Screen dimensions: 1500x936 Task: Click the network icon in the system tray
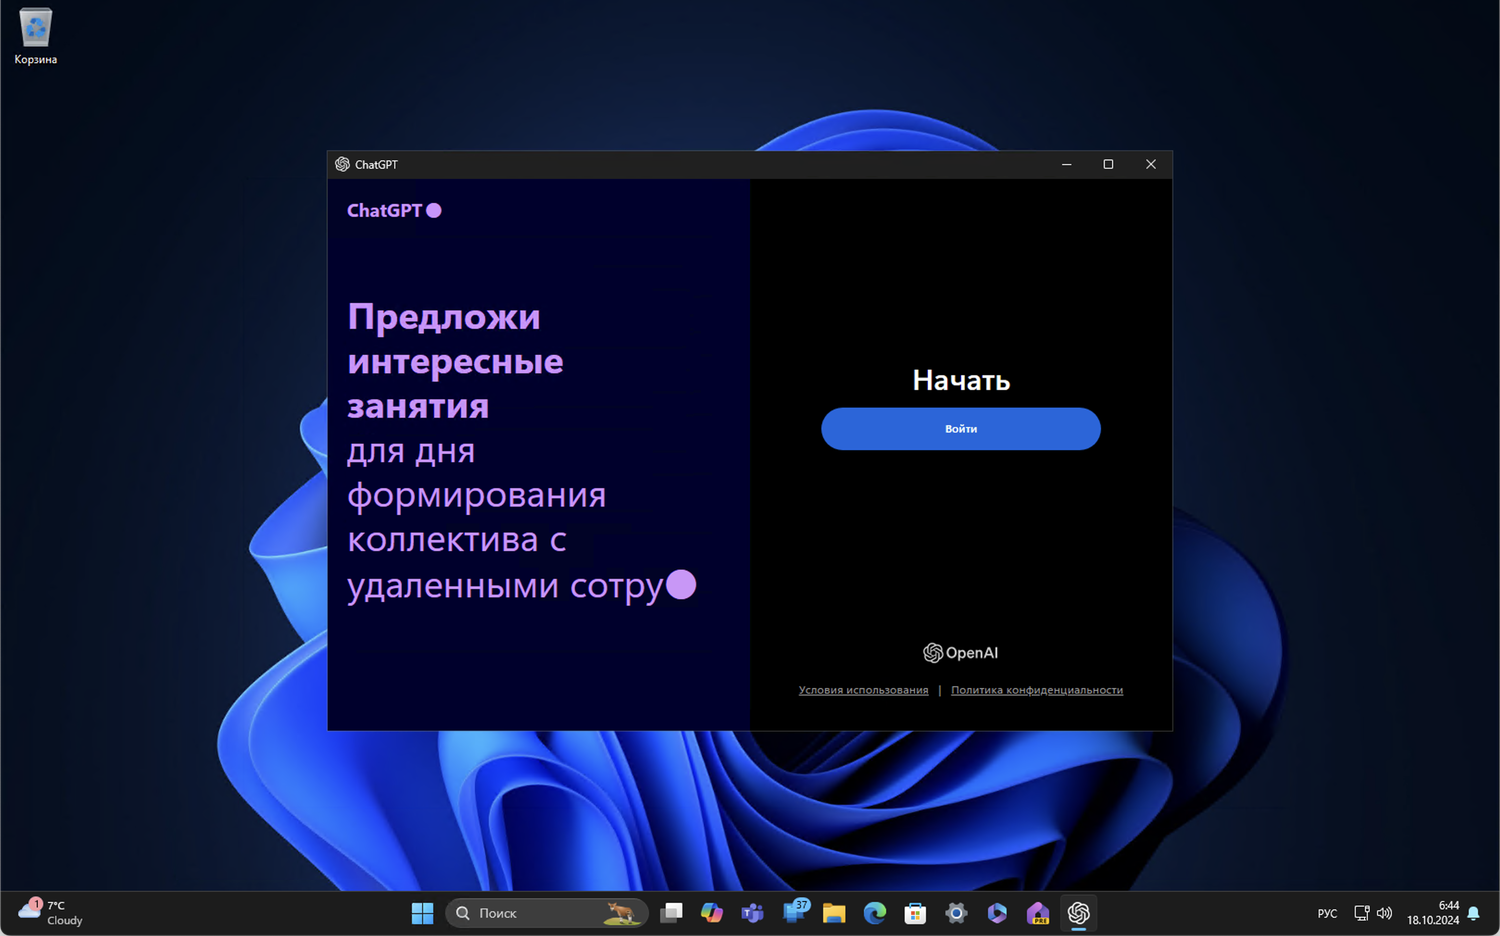point(1361,913)
